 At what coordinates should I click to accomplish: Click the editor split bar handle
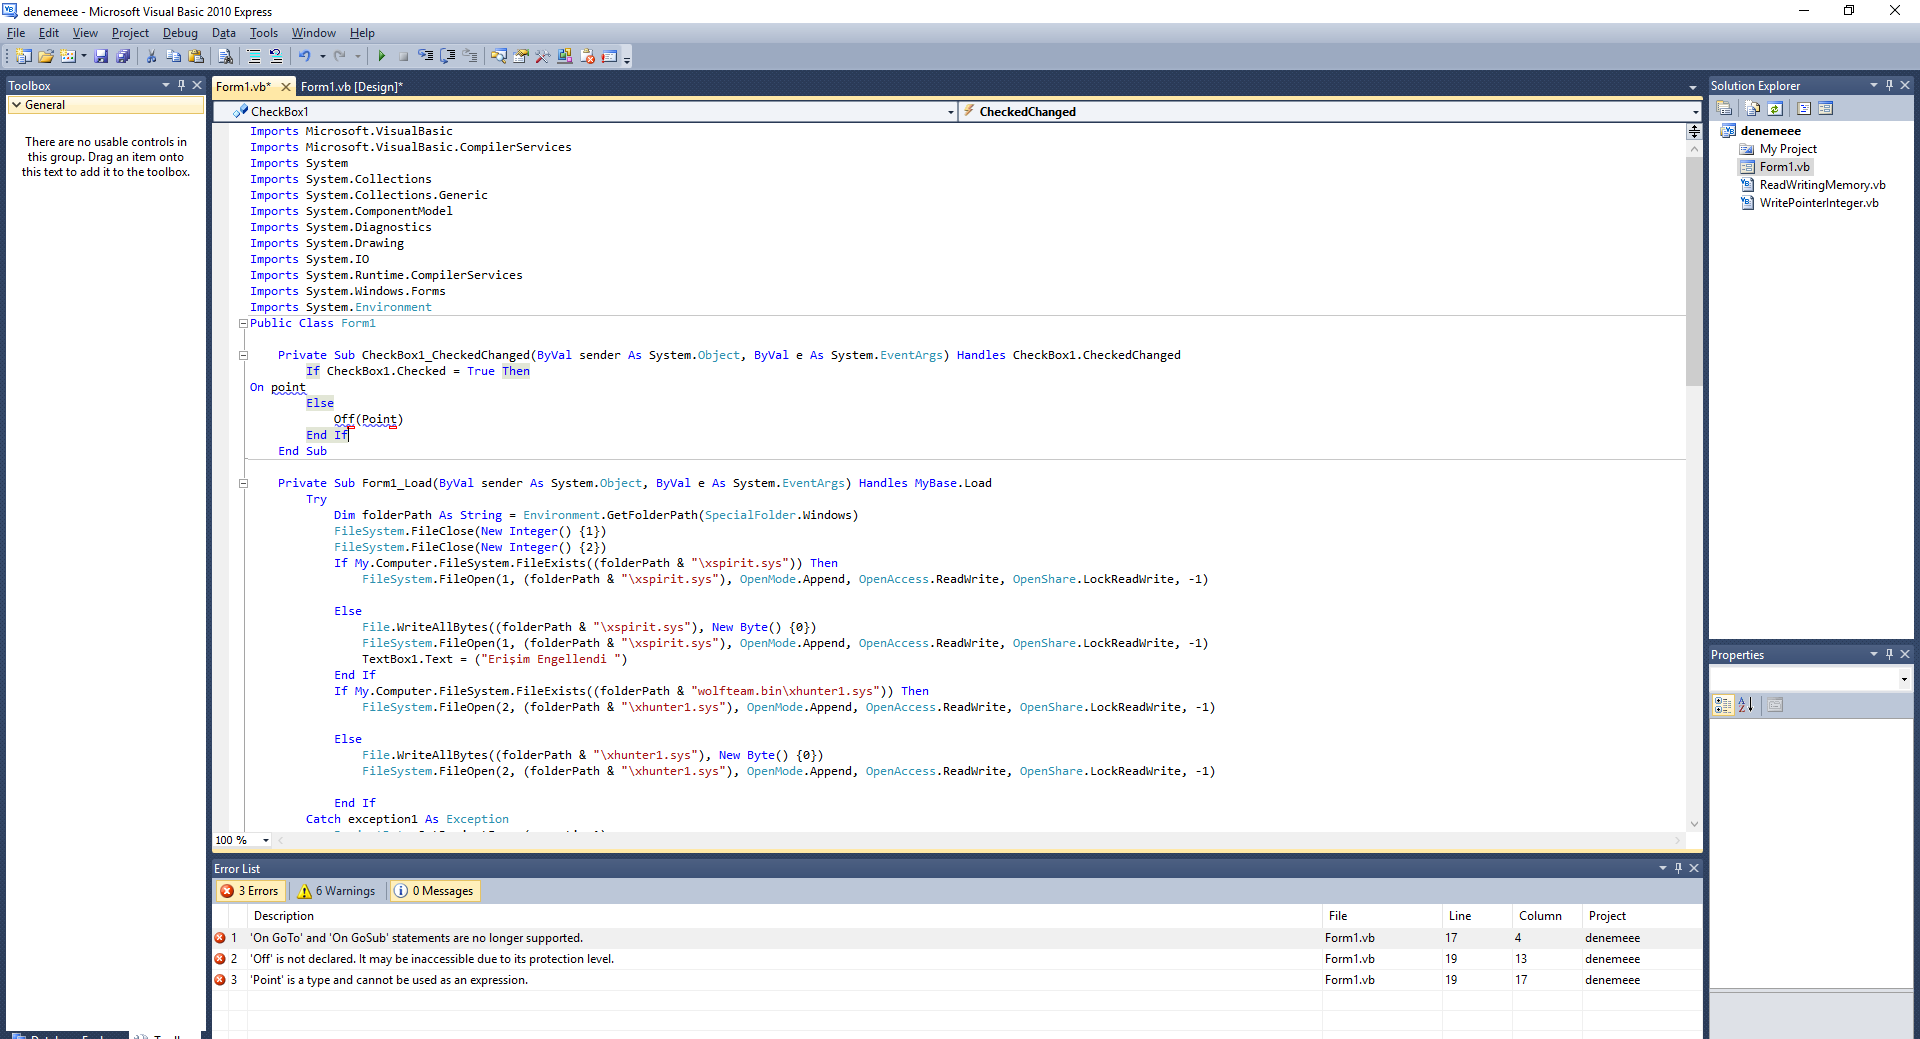click(x=1693, y=131)
